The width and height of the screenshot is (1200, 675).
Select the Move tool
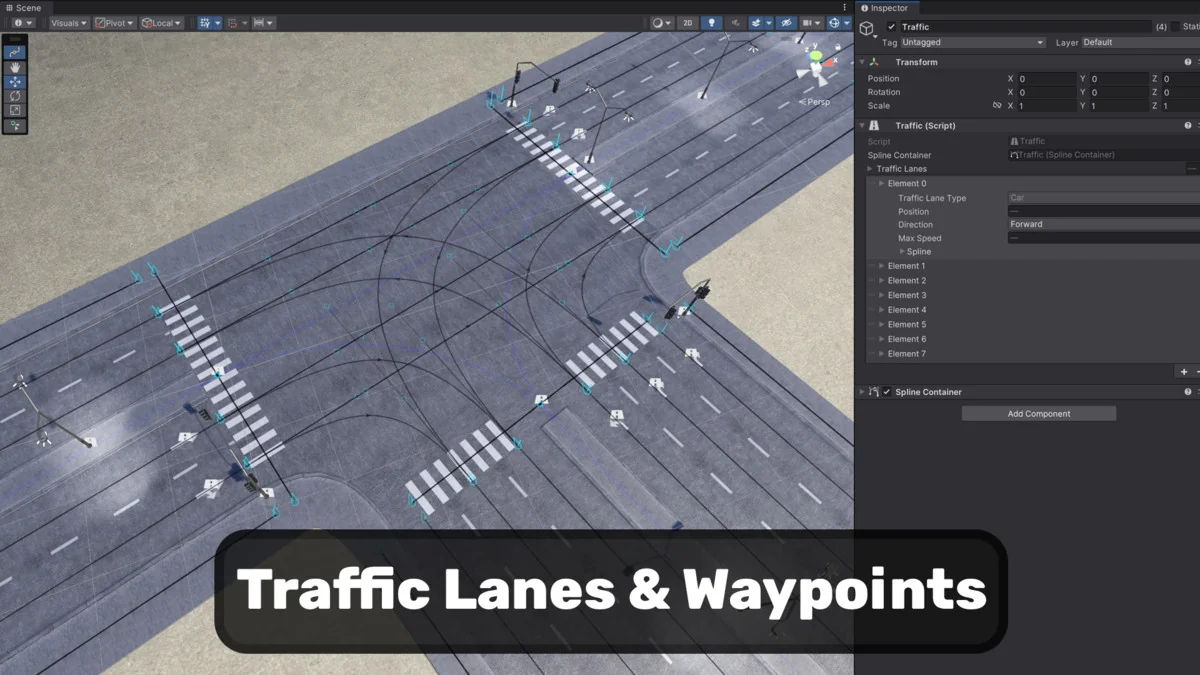point(15,82)
